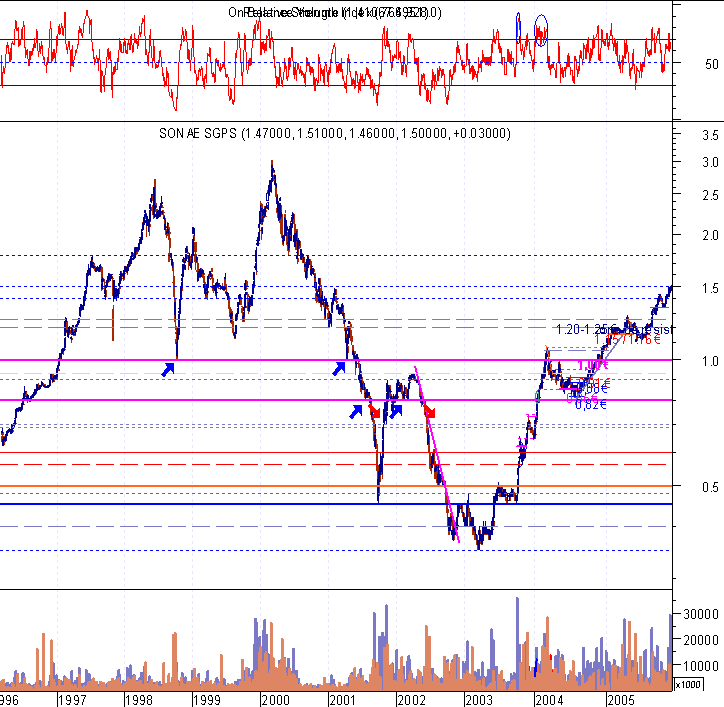The height and width of the screenshot is (707, 724).
Task: Select the magenta descending trendline in 2002
Action: (437, 454)
